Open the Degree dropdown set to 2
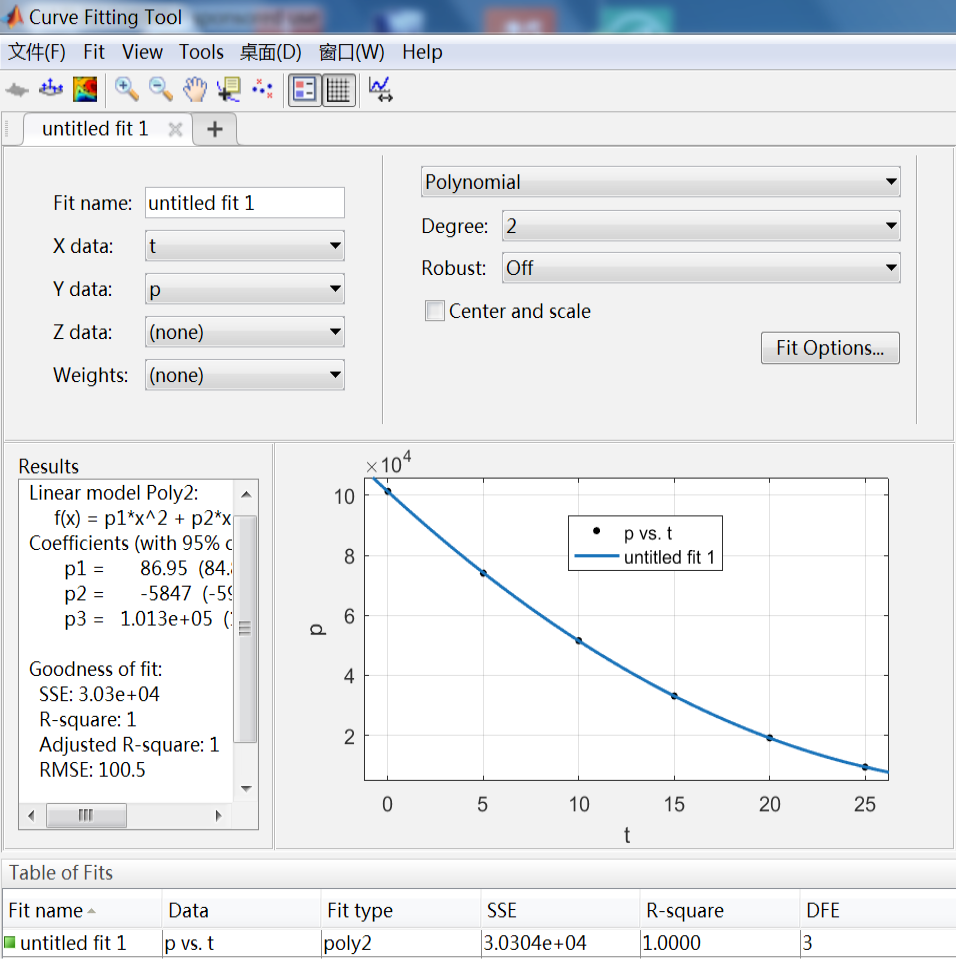The width and height of the screenshot is (957, 959). pos(698,226)
